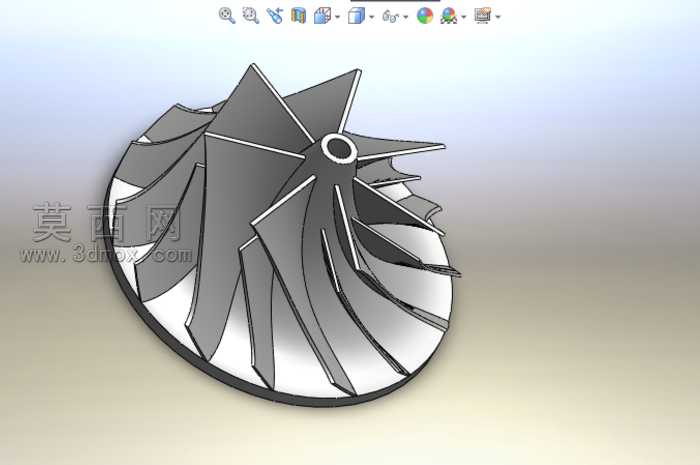Activate the Section View tool
Viewport: 700px width, 465px height.
[298, 16]
